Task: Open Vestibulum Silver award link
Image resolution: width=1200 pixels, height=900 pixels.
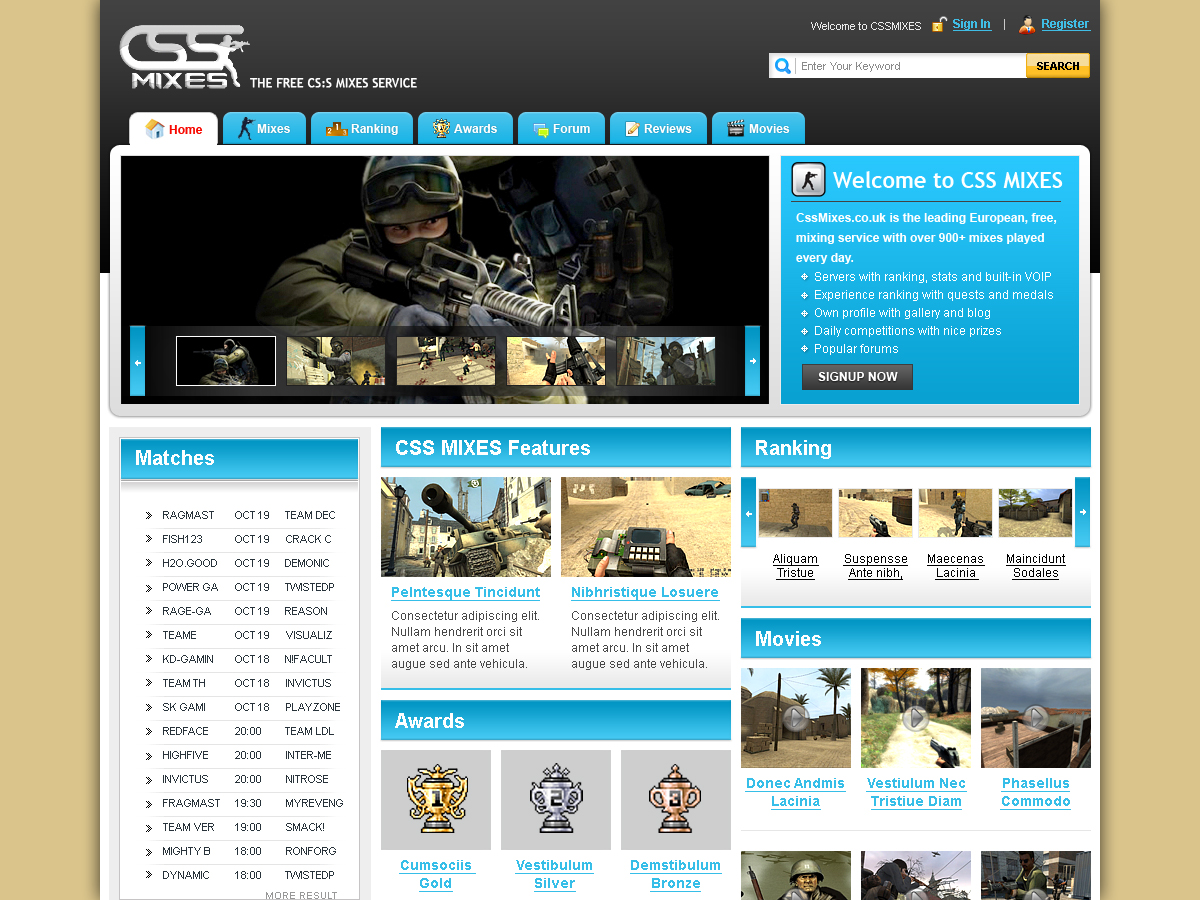Action: point(555,874)
